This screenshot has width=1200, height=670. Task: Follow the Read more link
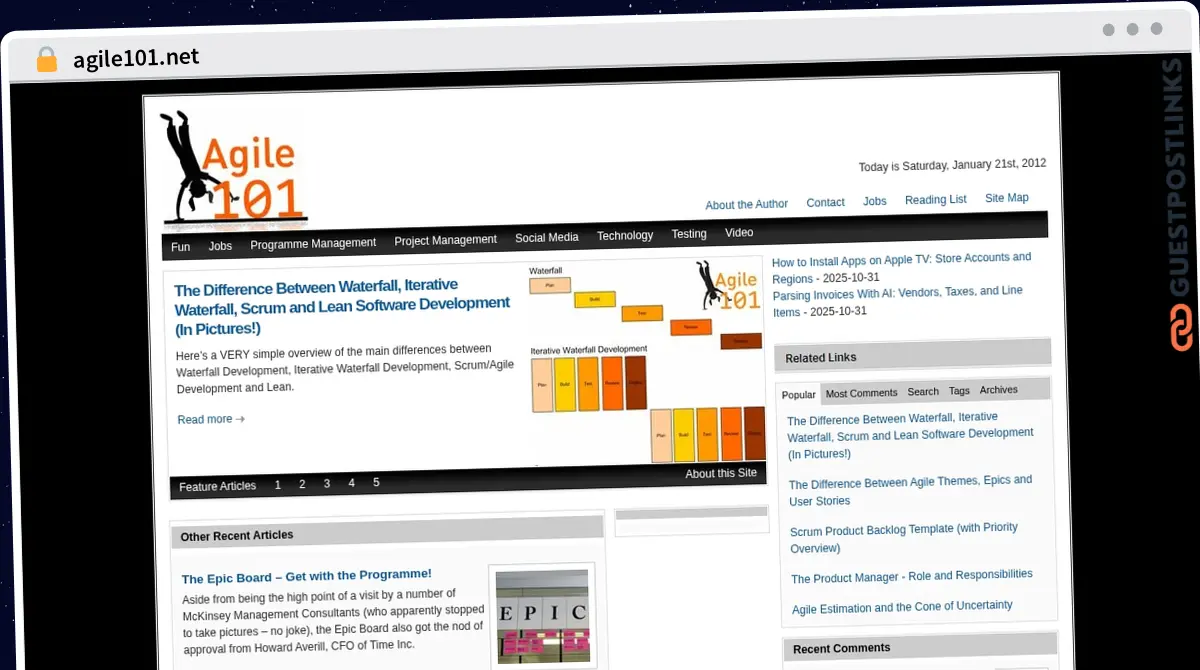pos(211,419)
